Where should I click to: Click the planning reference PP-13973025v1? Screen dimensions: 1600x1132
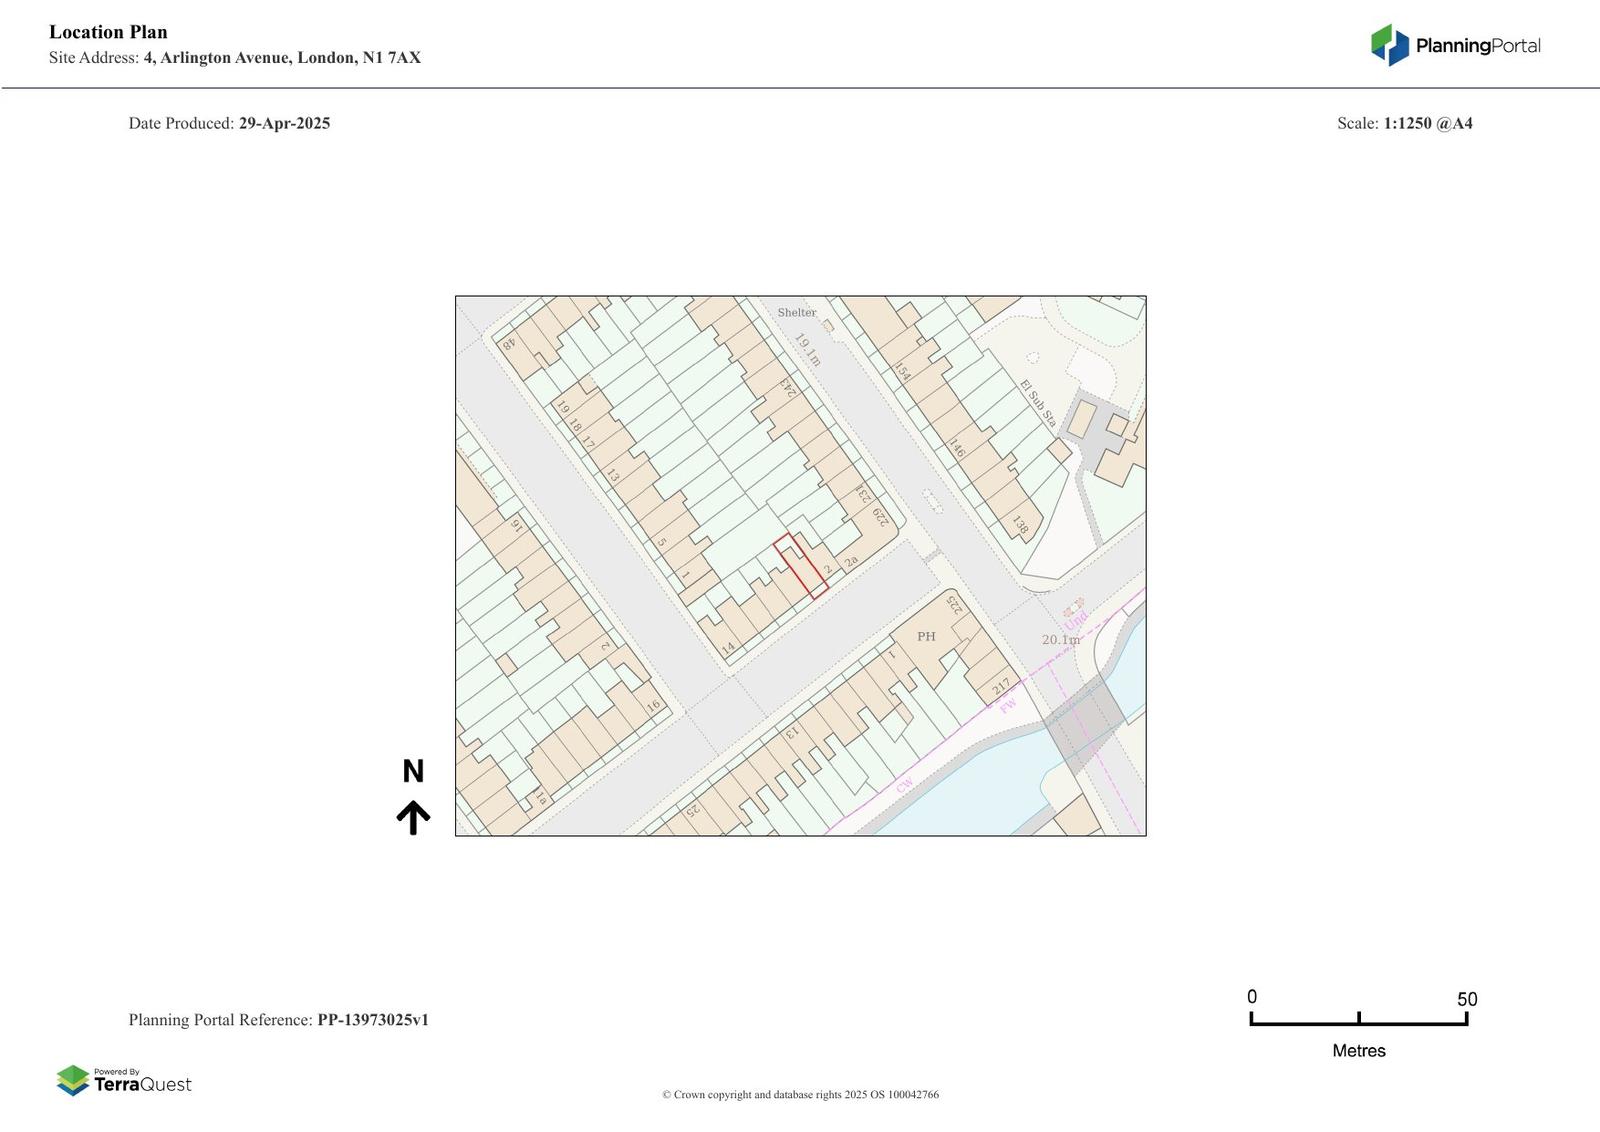click(x=373, y=1020)
